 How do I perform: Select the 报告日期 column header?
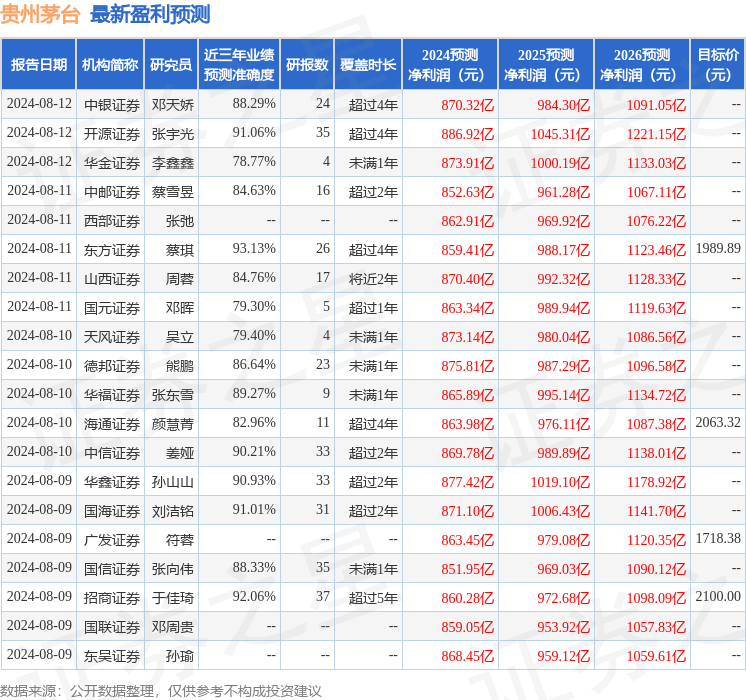[x=39, y=64]
